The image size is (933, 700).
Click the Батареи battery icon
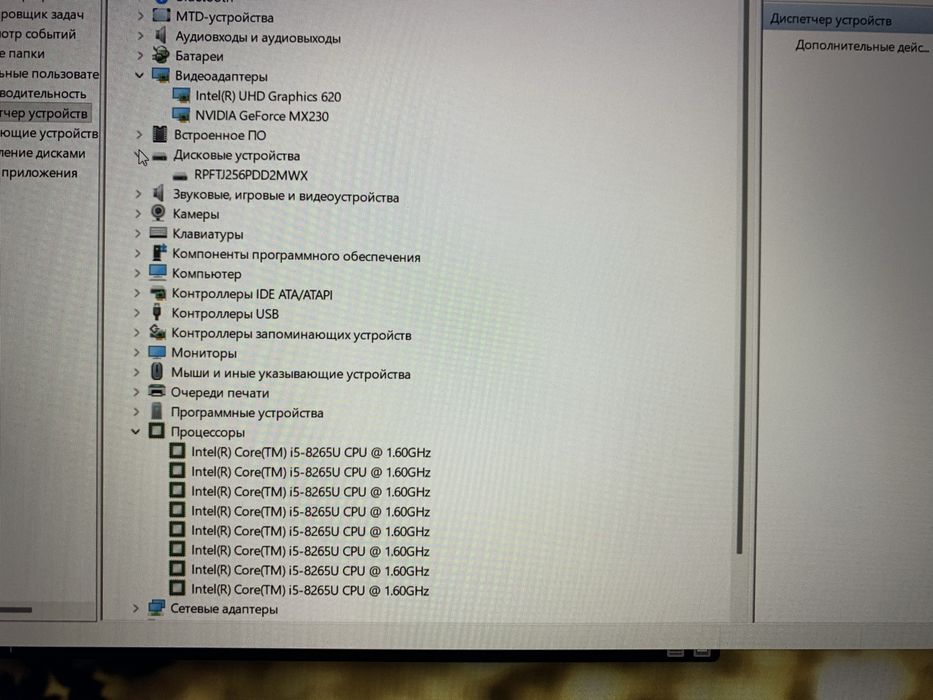click(x=161, y=55)
